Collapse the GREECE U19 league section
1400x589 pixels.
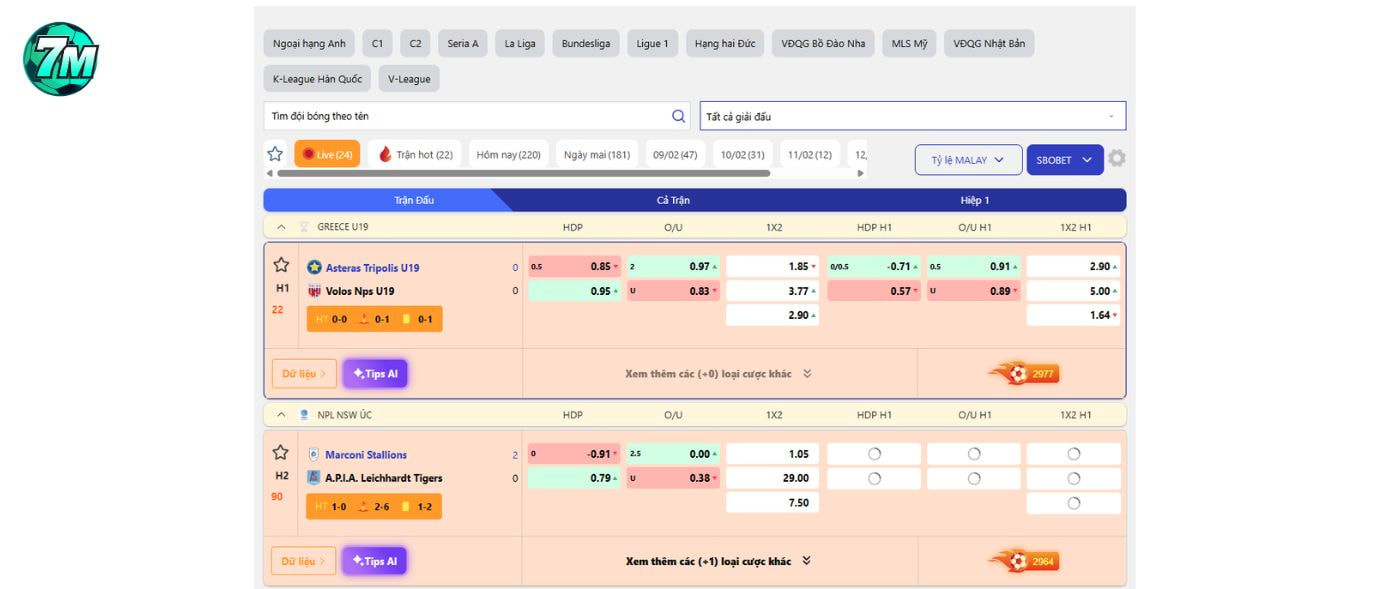tap(282, 227)
